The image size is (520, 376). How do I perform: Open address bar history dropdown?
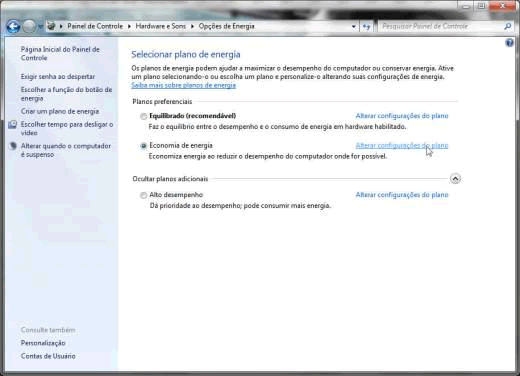(354, 26)
